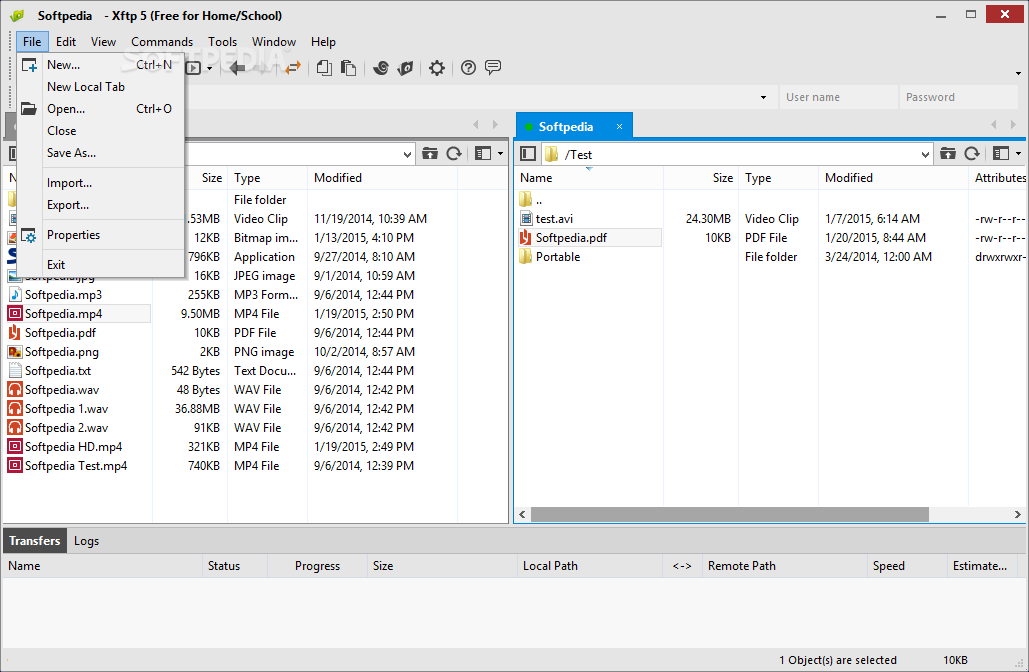Focus the Password field
Screen dimensions: 1029x672
coord(958,97)
